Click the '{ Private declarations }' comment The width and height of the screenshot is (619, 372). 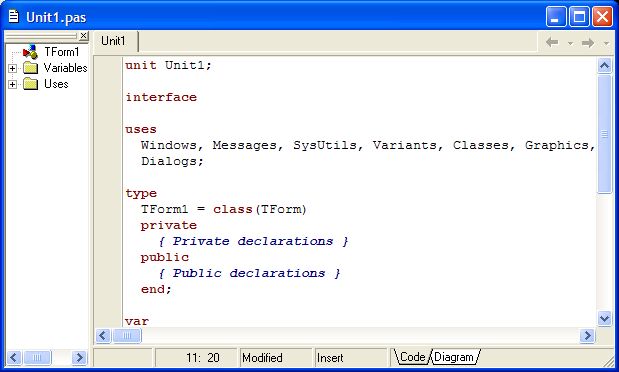point(253,241)
